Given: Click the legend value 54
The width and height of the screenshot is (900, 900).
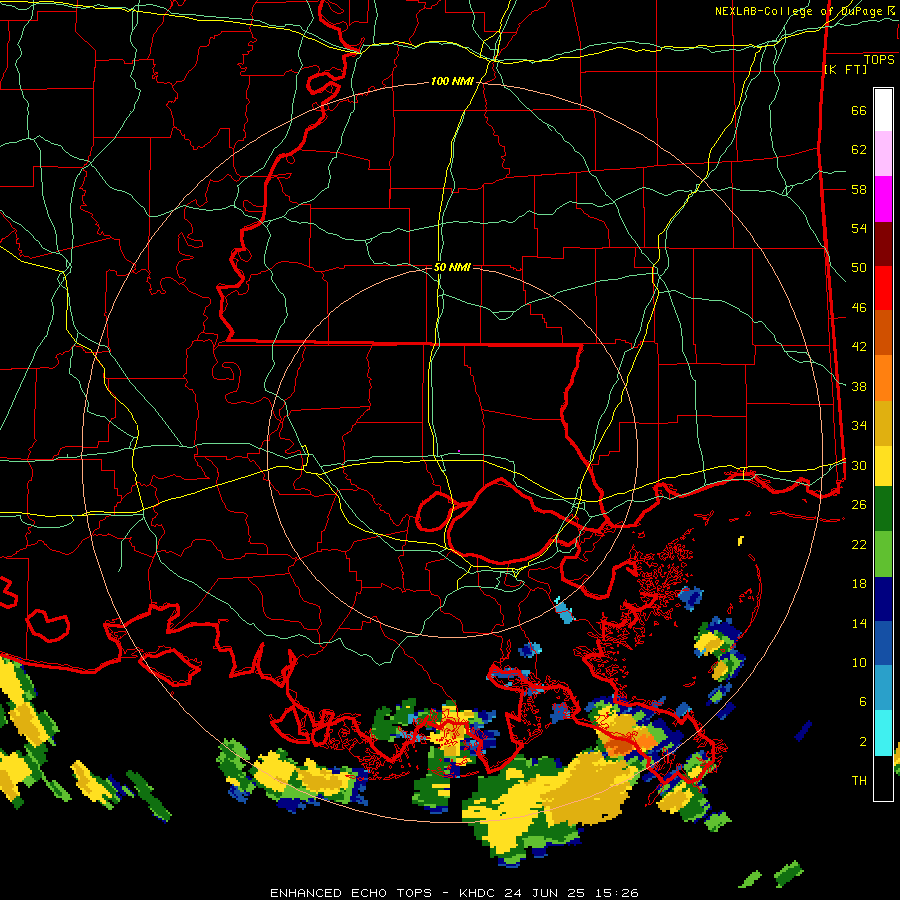Looking at the screenshot, I should coord(859,228).
